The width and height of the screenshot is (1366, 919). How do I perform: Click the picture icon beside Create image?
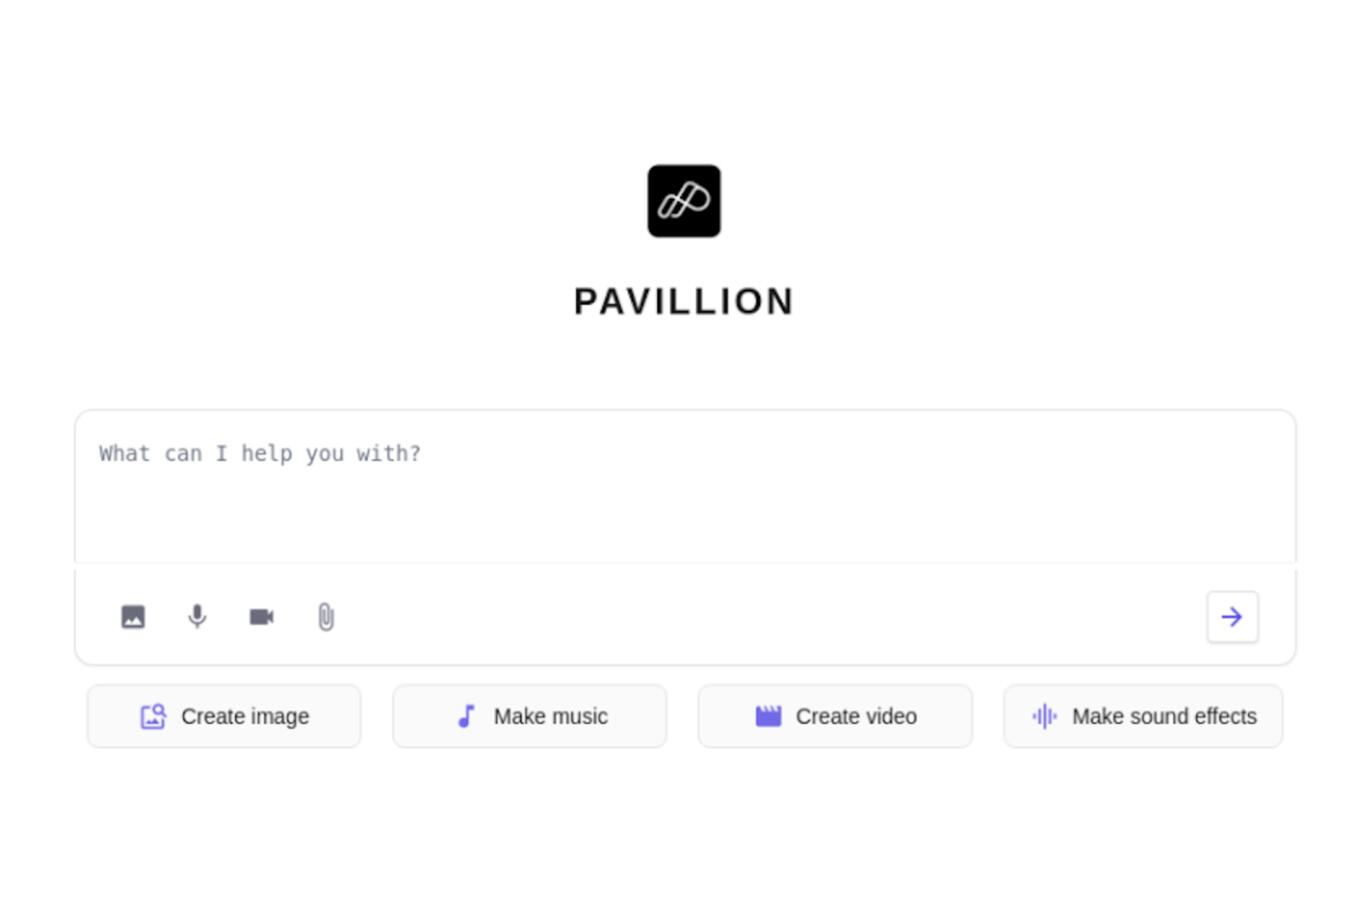153,716
